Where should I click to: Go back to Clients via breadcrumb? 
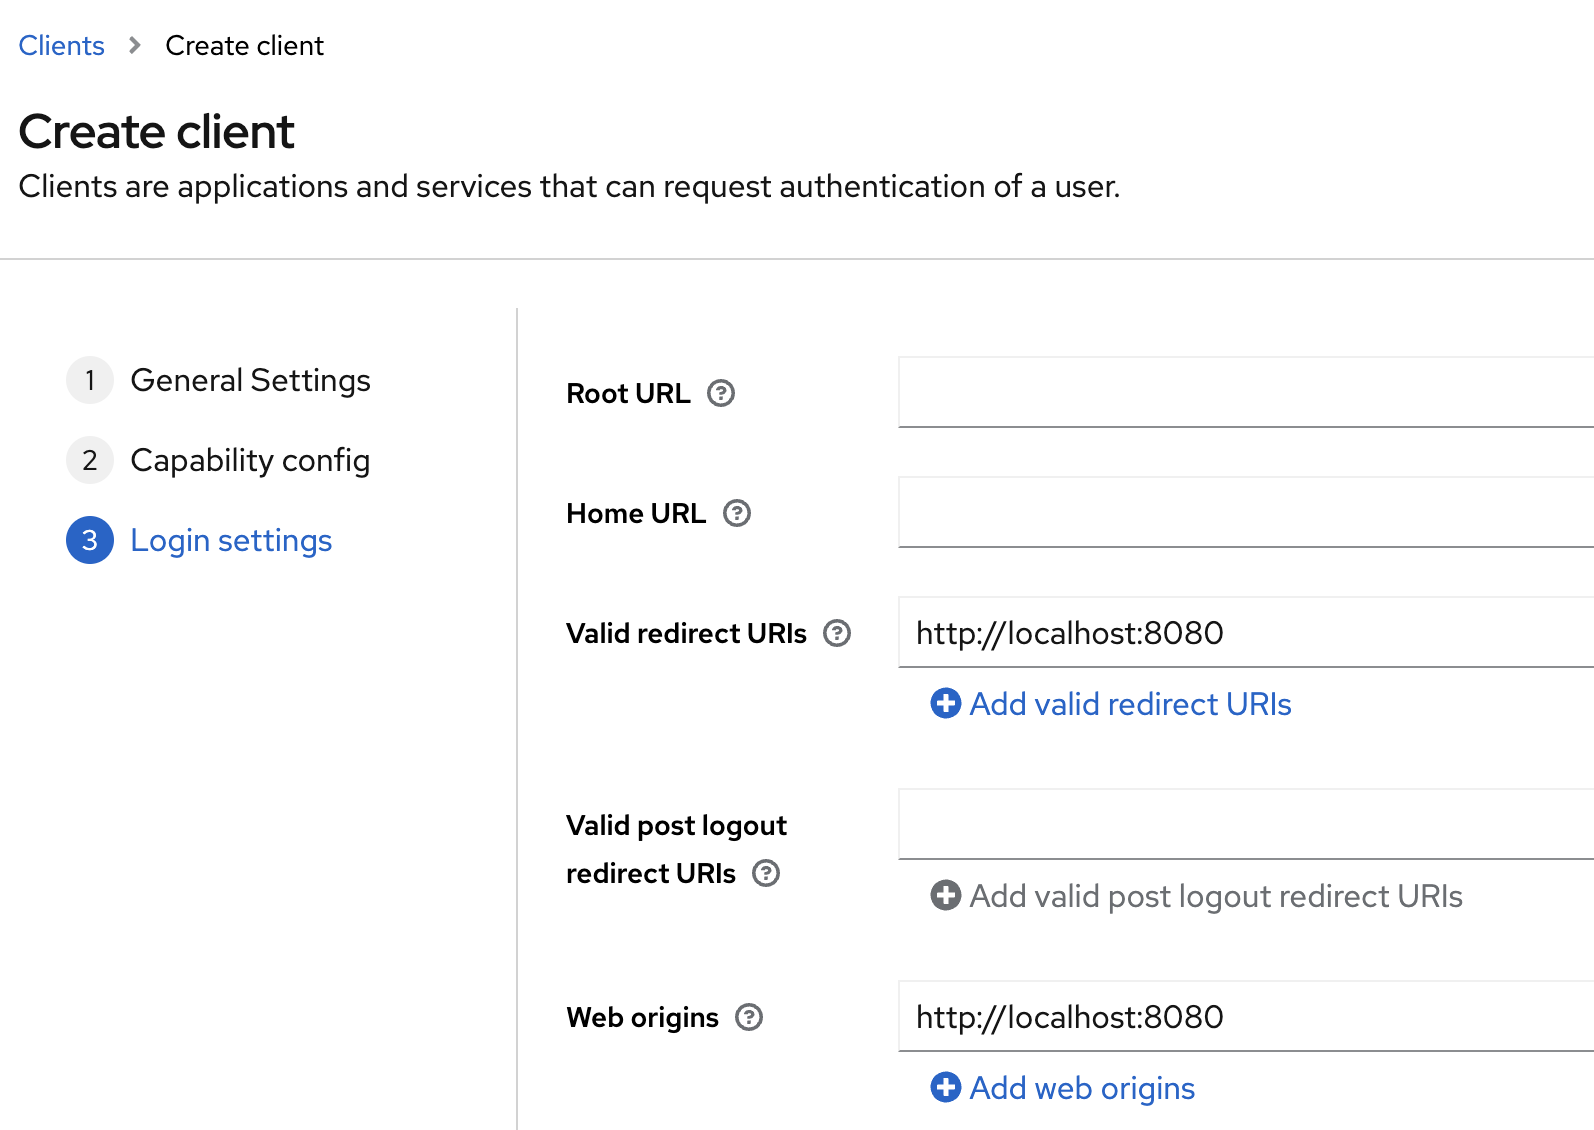pos(61,46)
